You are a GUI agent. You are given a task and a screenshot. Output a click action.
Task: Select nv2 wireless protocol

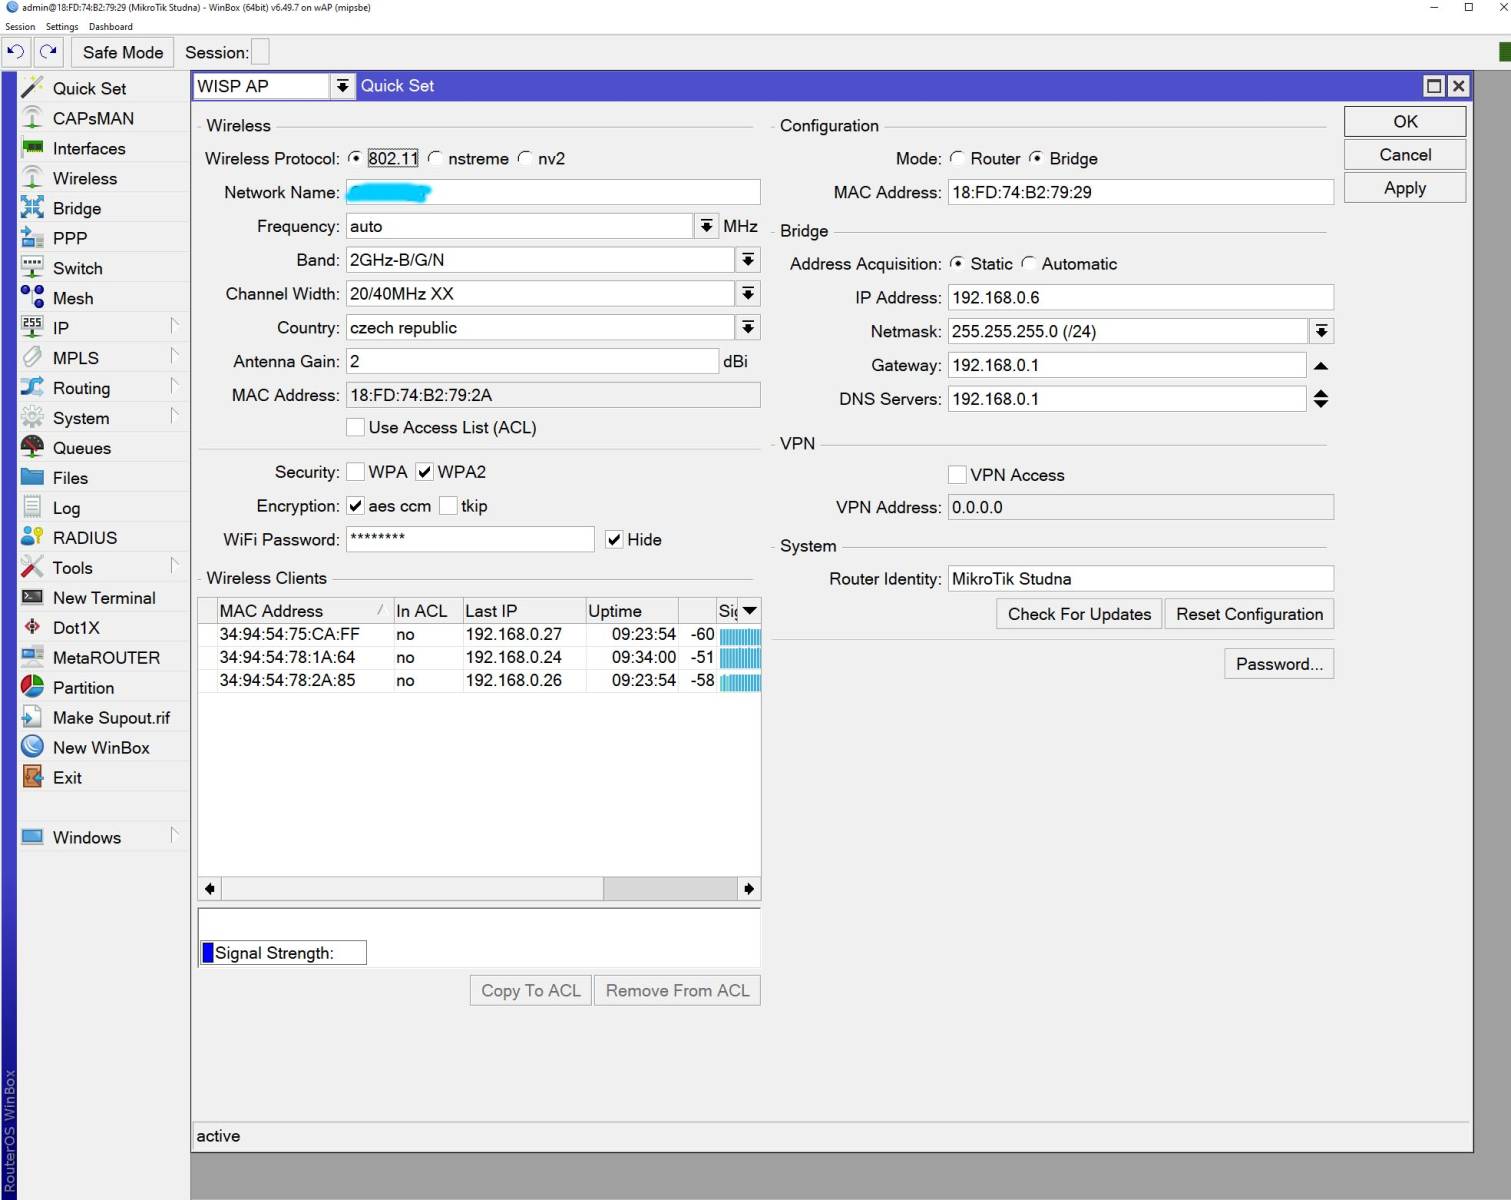pos(525,158)
